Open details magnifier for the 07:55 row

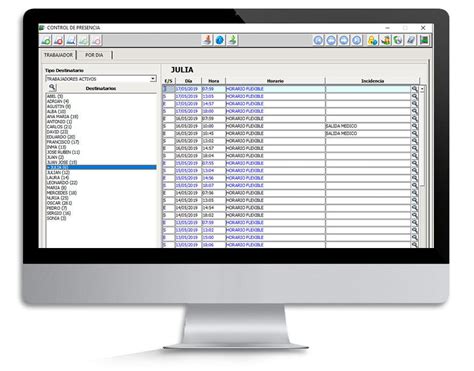(x=414, y=163)
